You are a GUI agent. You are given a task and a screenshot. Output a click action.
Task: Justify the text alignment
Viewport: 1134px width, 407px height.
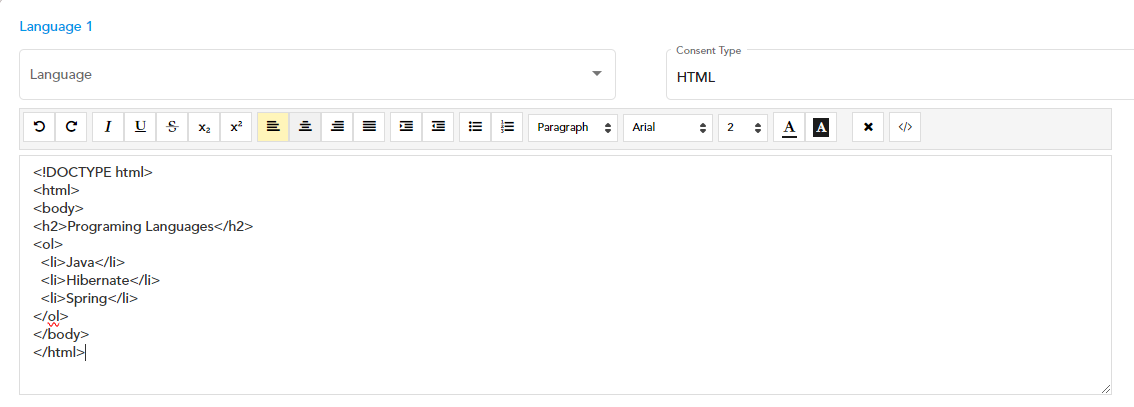(x=369, y=127)
